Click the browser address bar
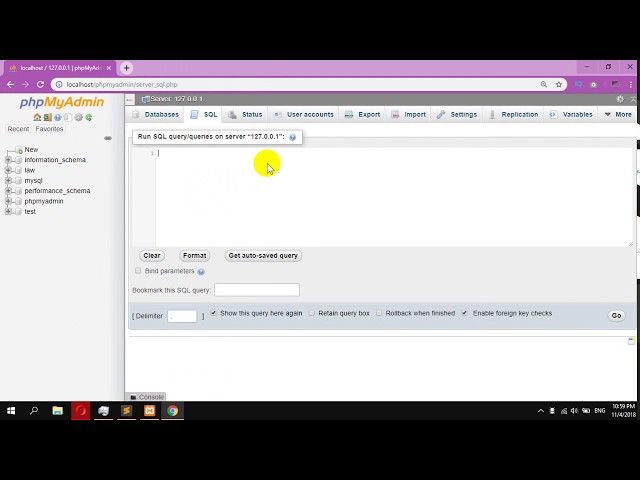The height and width of the screenshot is (480, 640). pos(300,84)
